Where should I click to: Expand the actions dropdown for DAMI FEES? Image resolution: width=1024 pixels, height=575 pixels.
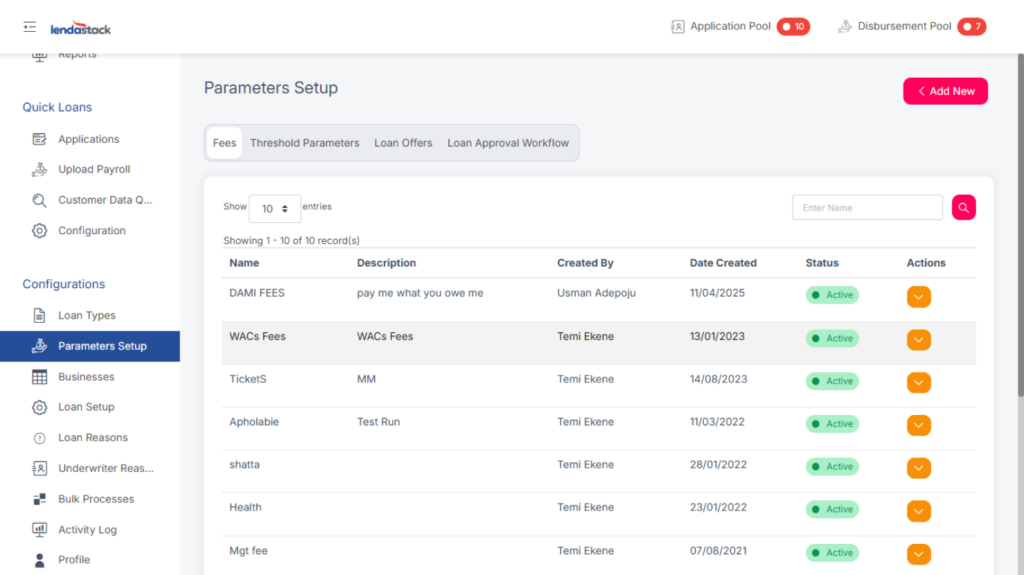918,297
